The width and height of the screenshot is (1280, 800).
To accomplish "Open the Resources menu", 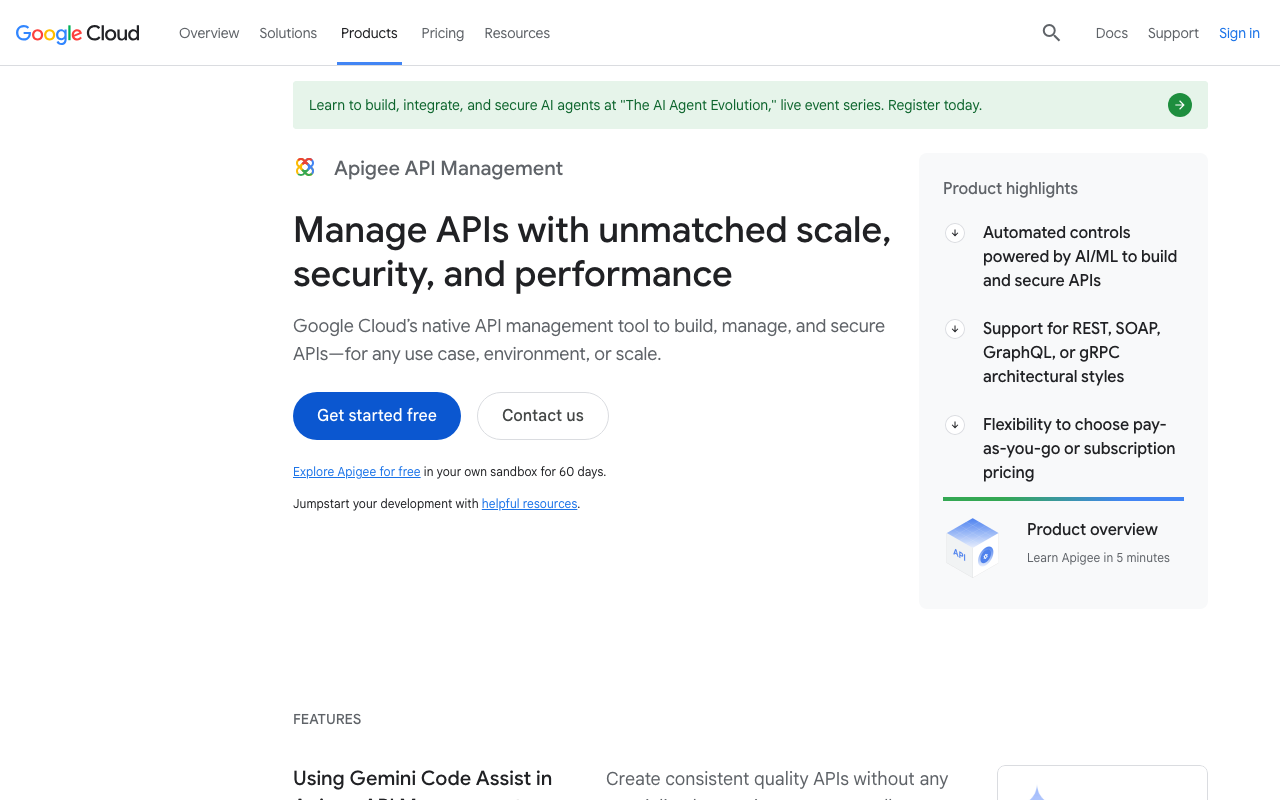I will point(517,33).
